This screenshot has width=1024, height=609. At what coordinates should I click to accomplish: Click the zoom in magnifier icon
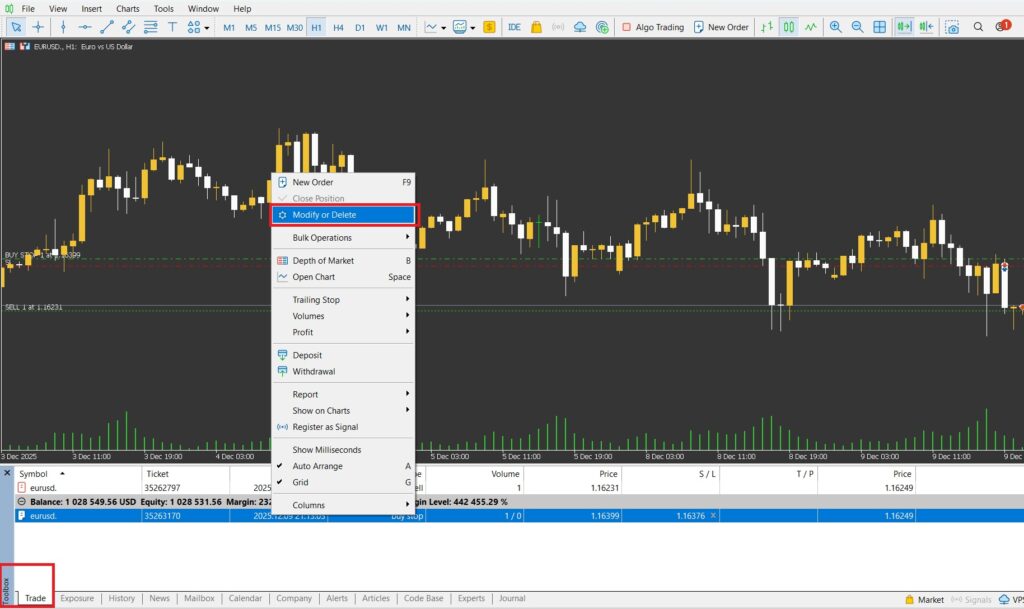[x=836, y=27]
